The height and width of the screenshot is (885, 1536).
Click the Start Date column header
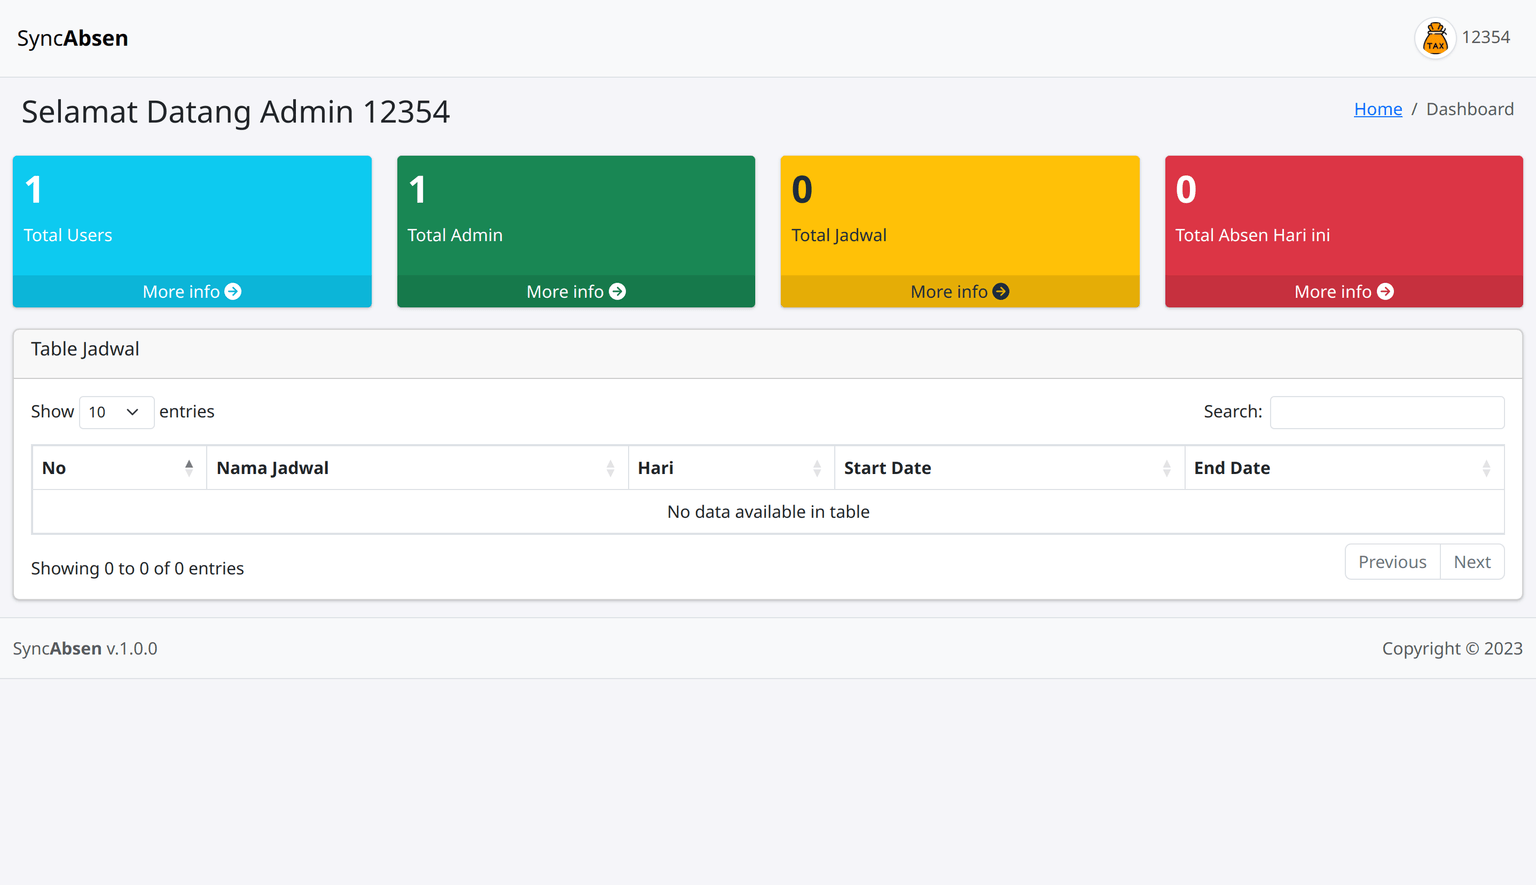tap(887, 468)
